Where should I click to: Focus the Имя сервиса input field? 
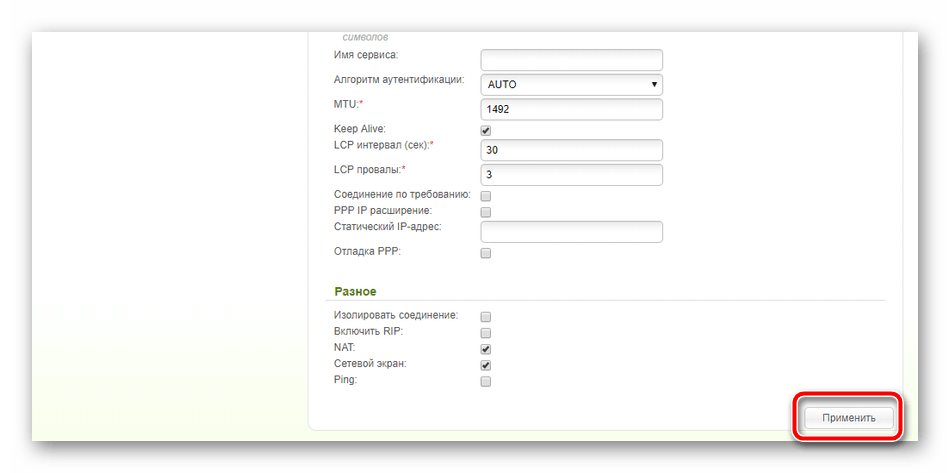pos(571,60)
